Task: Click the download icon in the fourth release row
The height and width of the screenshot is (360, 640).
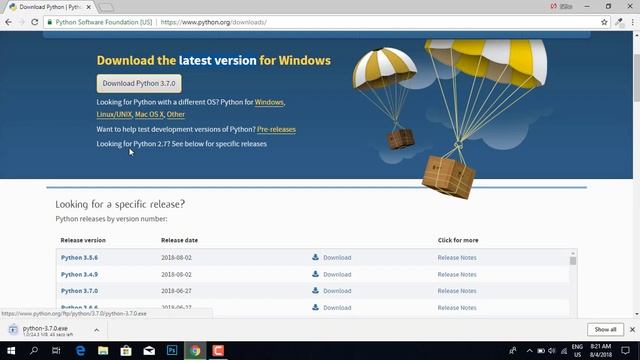Action: pyautogui.click(x=315, y=307)
